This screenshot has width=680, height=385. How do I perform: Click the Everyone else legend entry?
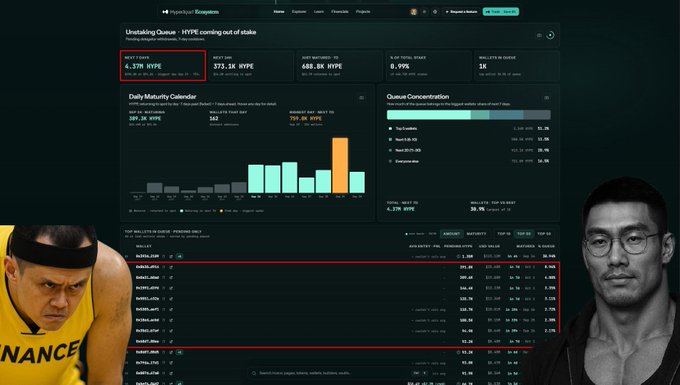click(x=407, y=161)
